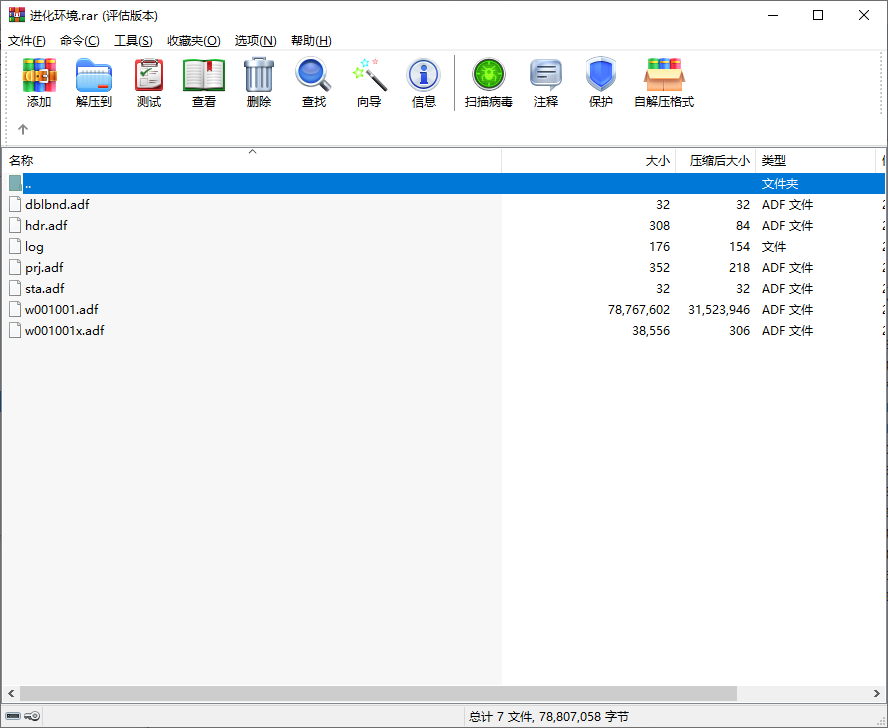This screenshot has width=888, height=728.
Task: Click the drive icon in status bar
Action: (x=13, y=716)
